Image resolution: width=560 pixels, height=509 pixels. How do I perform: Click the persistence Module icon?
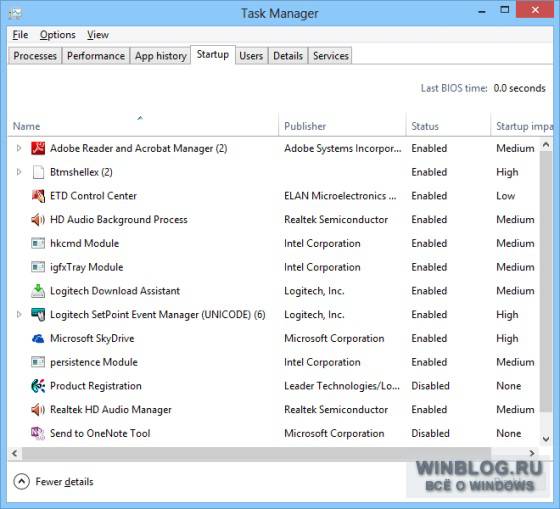38,362
